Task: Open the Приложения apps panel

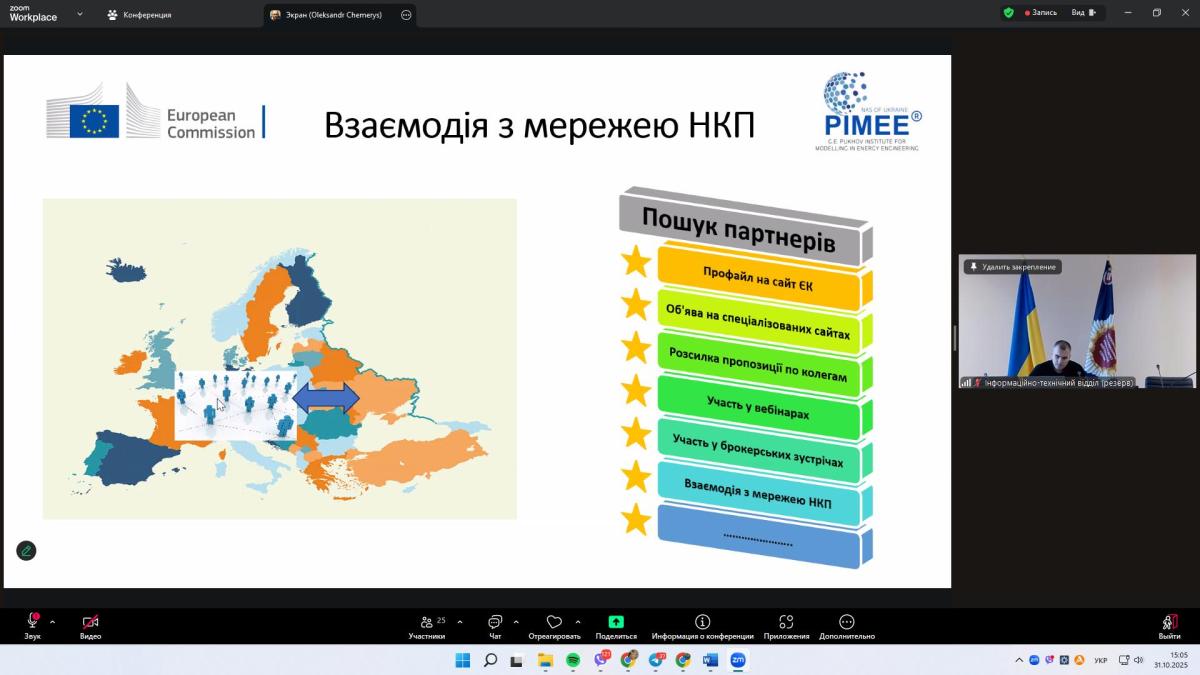Action: tap(786, 626)
